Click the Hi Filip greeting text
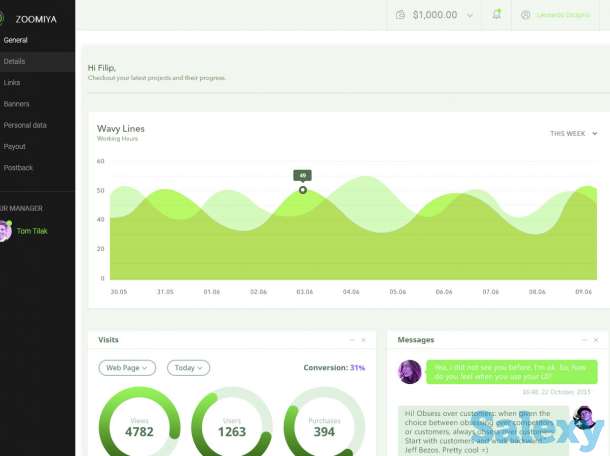 (x=102, y=68)
